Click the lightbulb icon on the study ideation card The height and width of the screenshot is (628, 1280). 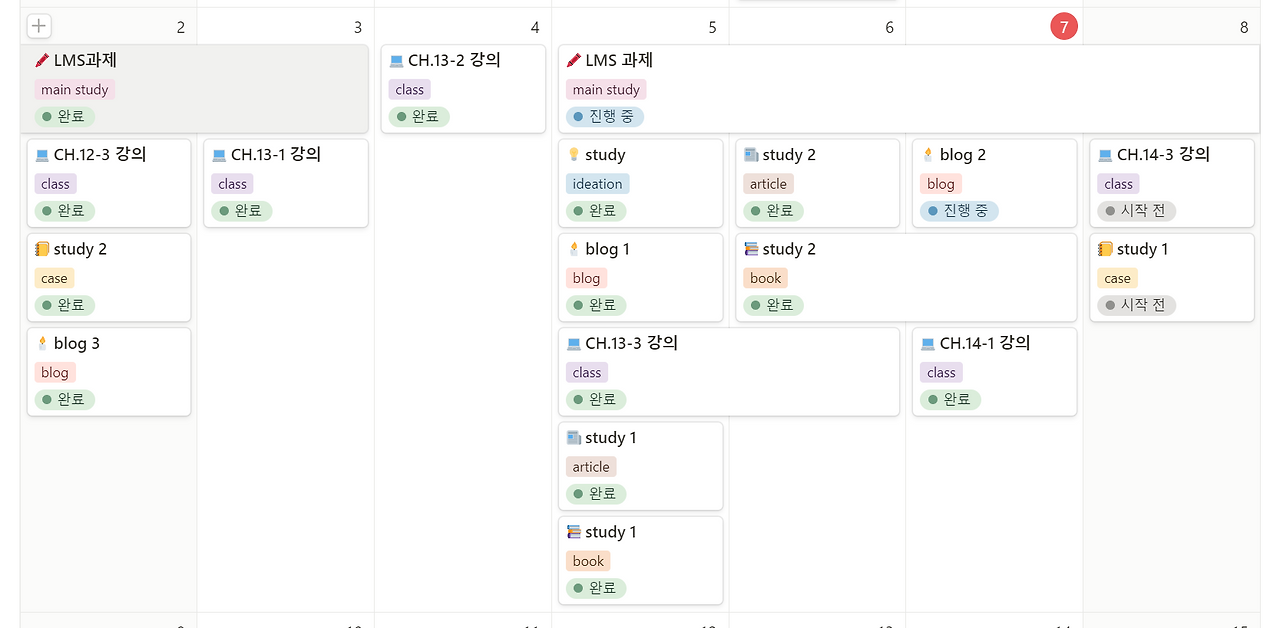(572, 155)
